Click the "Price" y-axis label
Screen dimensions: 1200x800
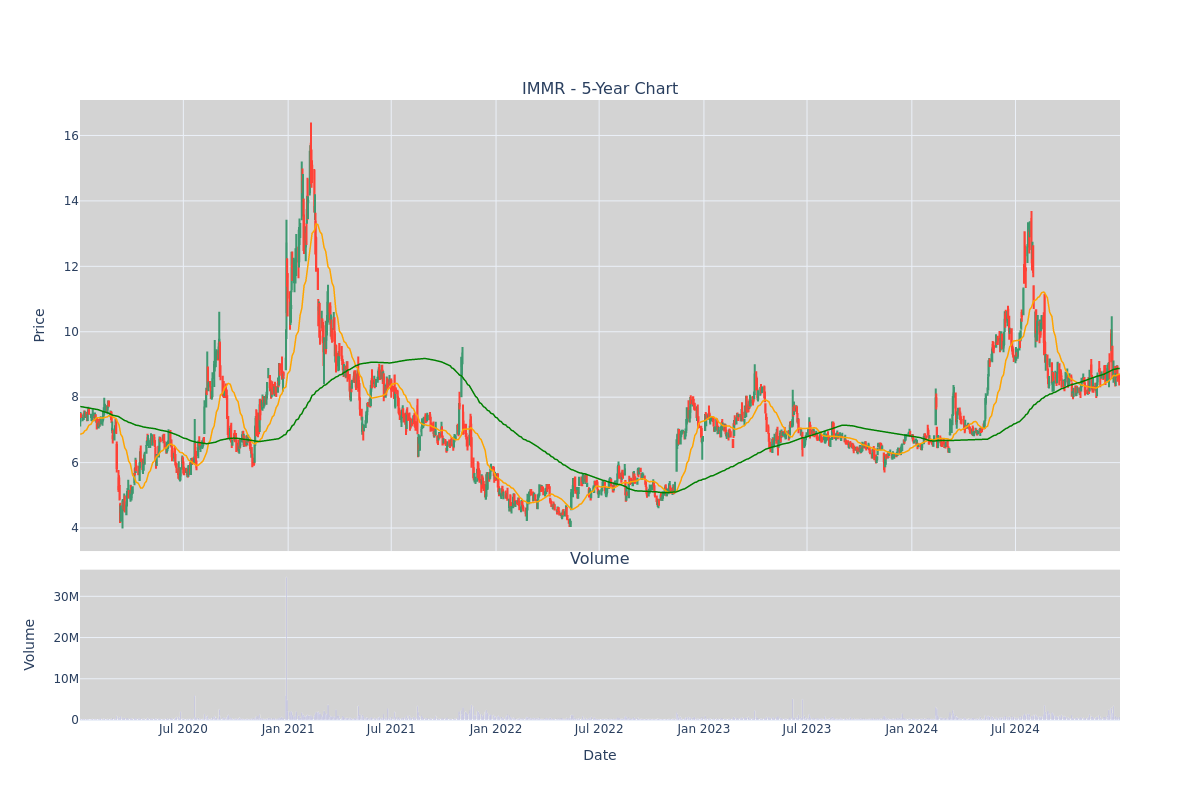coord(40,325)
